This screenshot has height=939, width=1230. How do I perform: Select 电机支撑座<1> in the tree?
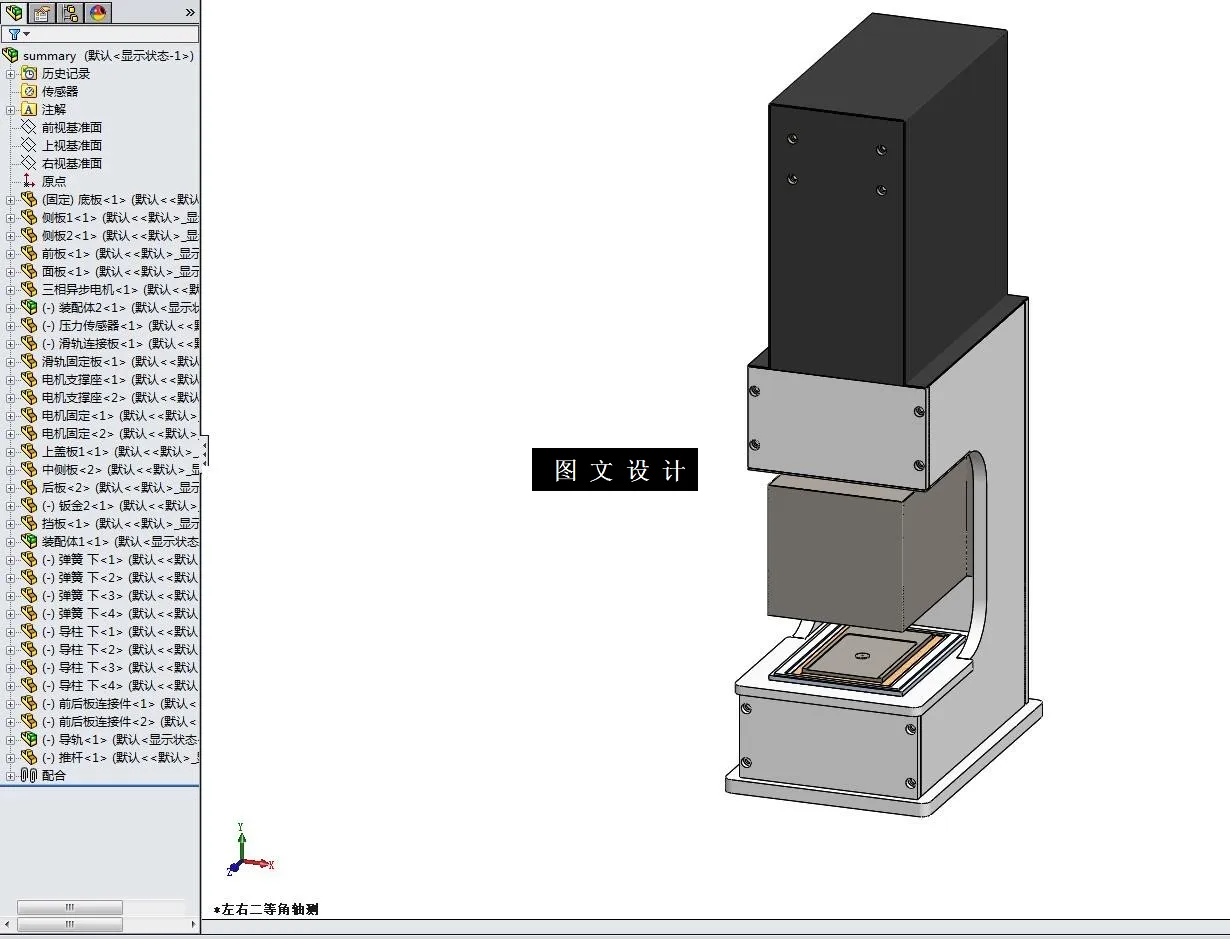pyautogui.click(x=120, y=379)
